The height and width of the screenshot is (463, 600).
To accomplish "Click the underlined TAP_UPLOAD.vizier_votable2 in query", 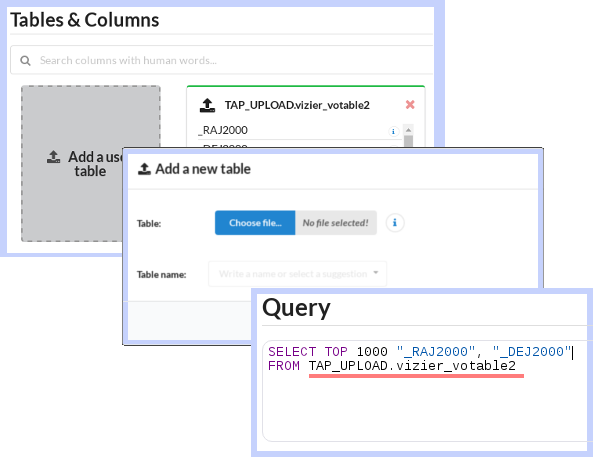I will (x=412, y=366).
